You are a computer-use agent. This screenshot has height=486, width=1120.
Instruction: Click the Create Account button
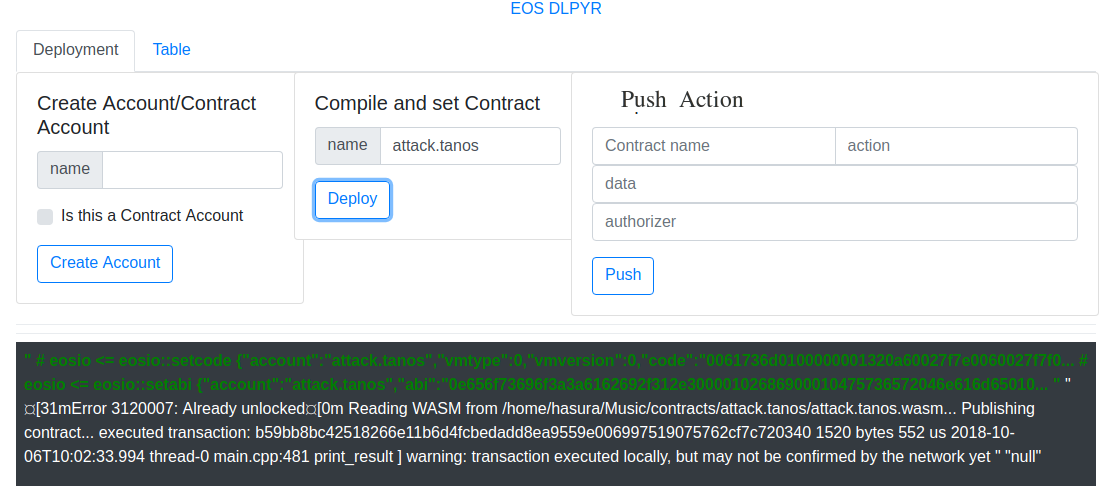click(x=105, y=264)
